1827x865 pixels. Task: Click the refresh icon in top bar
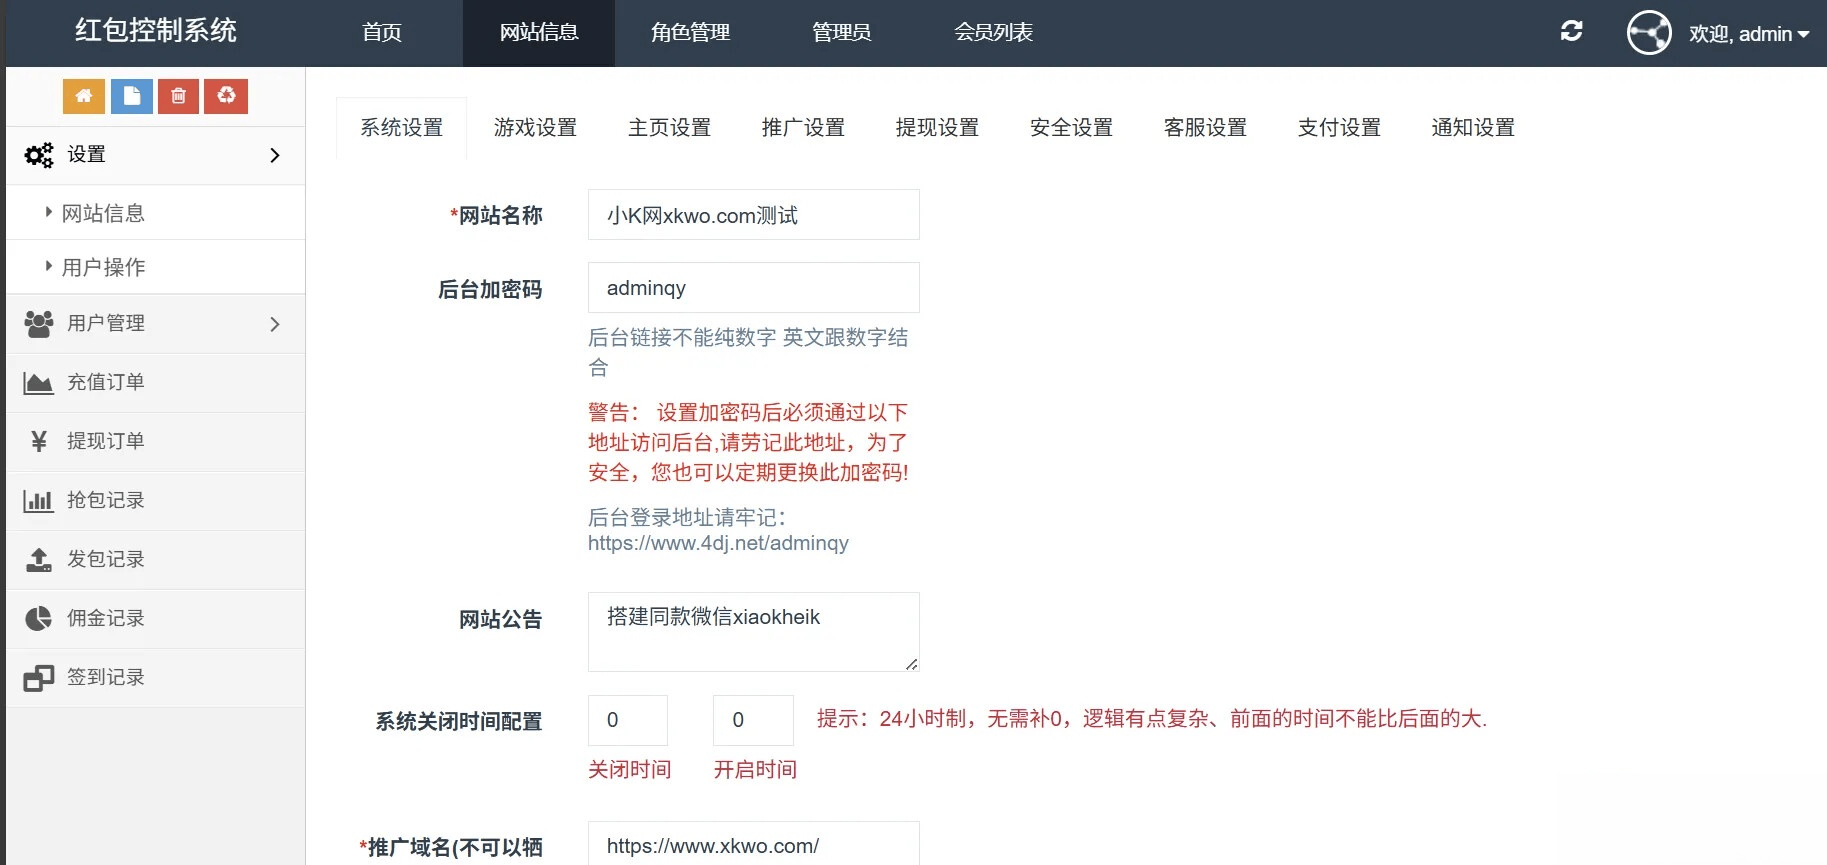coord(1571,32)
